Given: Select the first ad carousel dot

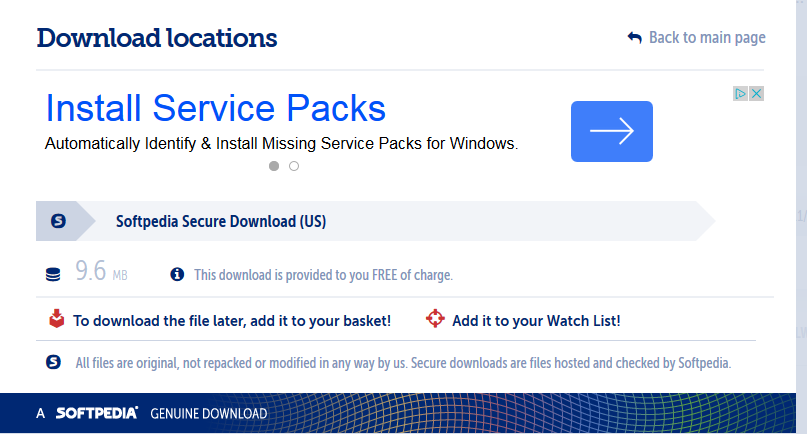Looking at the screenshot, I should click(274, 166).
